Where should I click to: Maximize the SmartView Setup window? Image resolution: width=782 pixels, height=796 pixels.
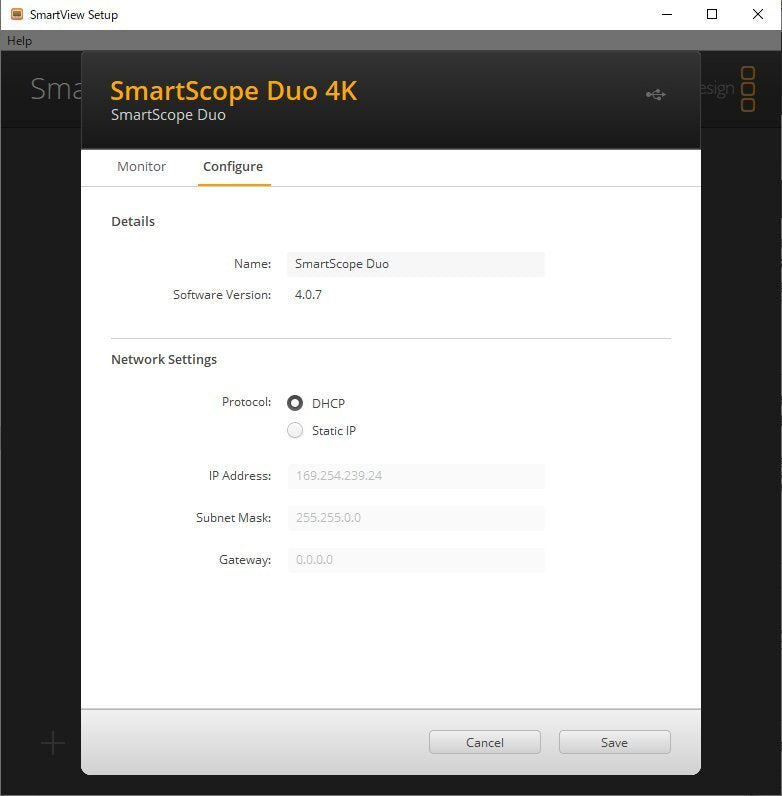coord(712,14)
